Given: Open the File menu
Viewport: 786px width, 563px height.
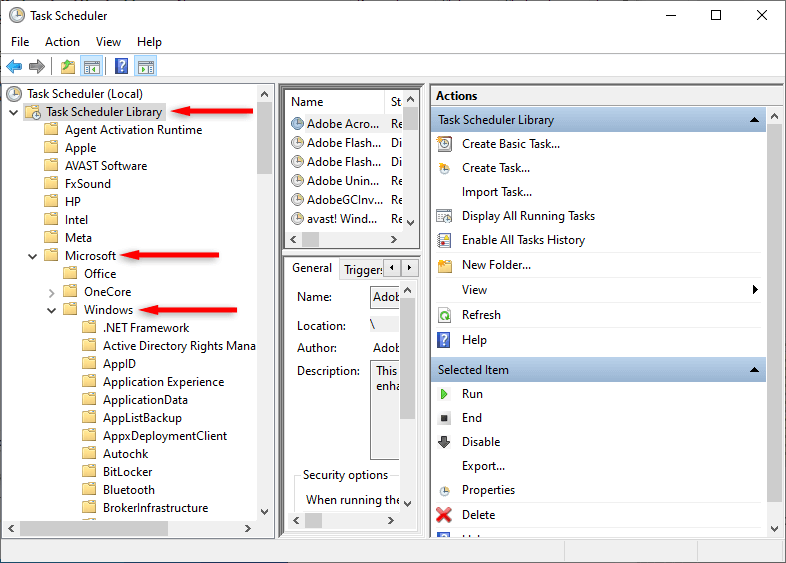Looking at the screenshot, I should point(20,42).
